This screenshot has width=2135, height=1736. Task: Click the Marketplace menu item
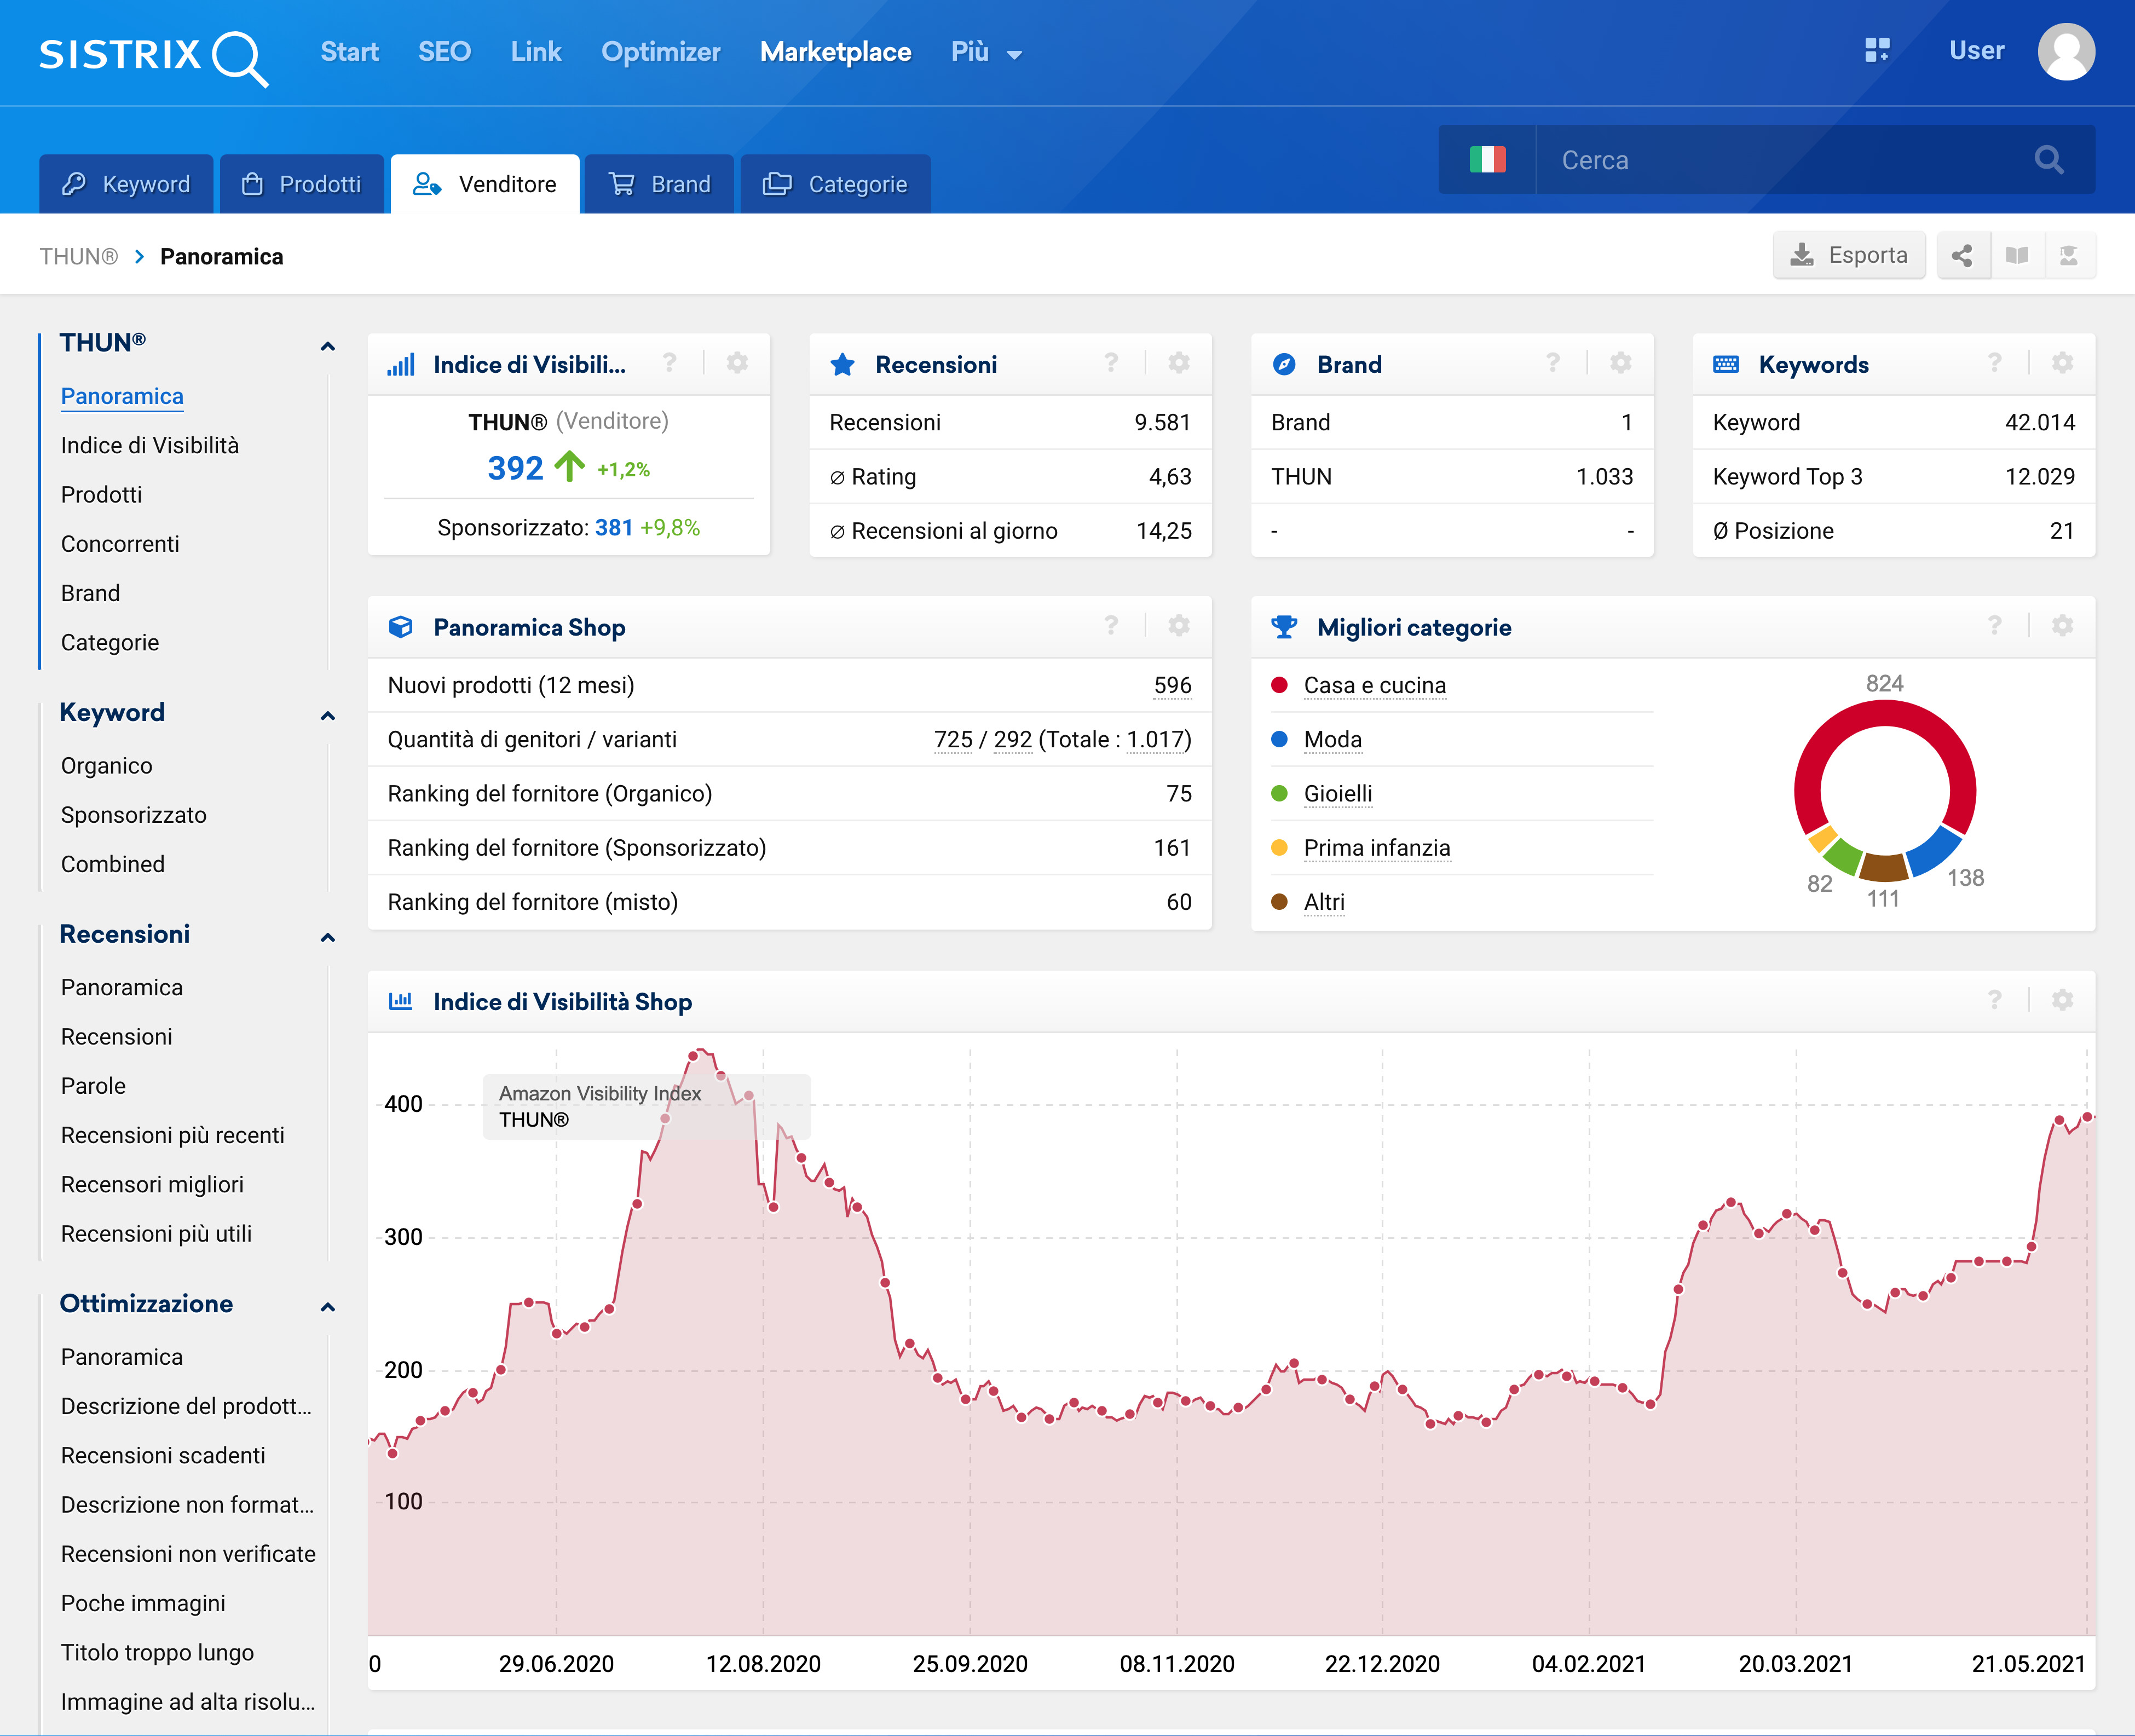[x=835, y=52]
